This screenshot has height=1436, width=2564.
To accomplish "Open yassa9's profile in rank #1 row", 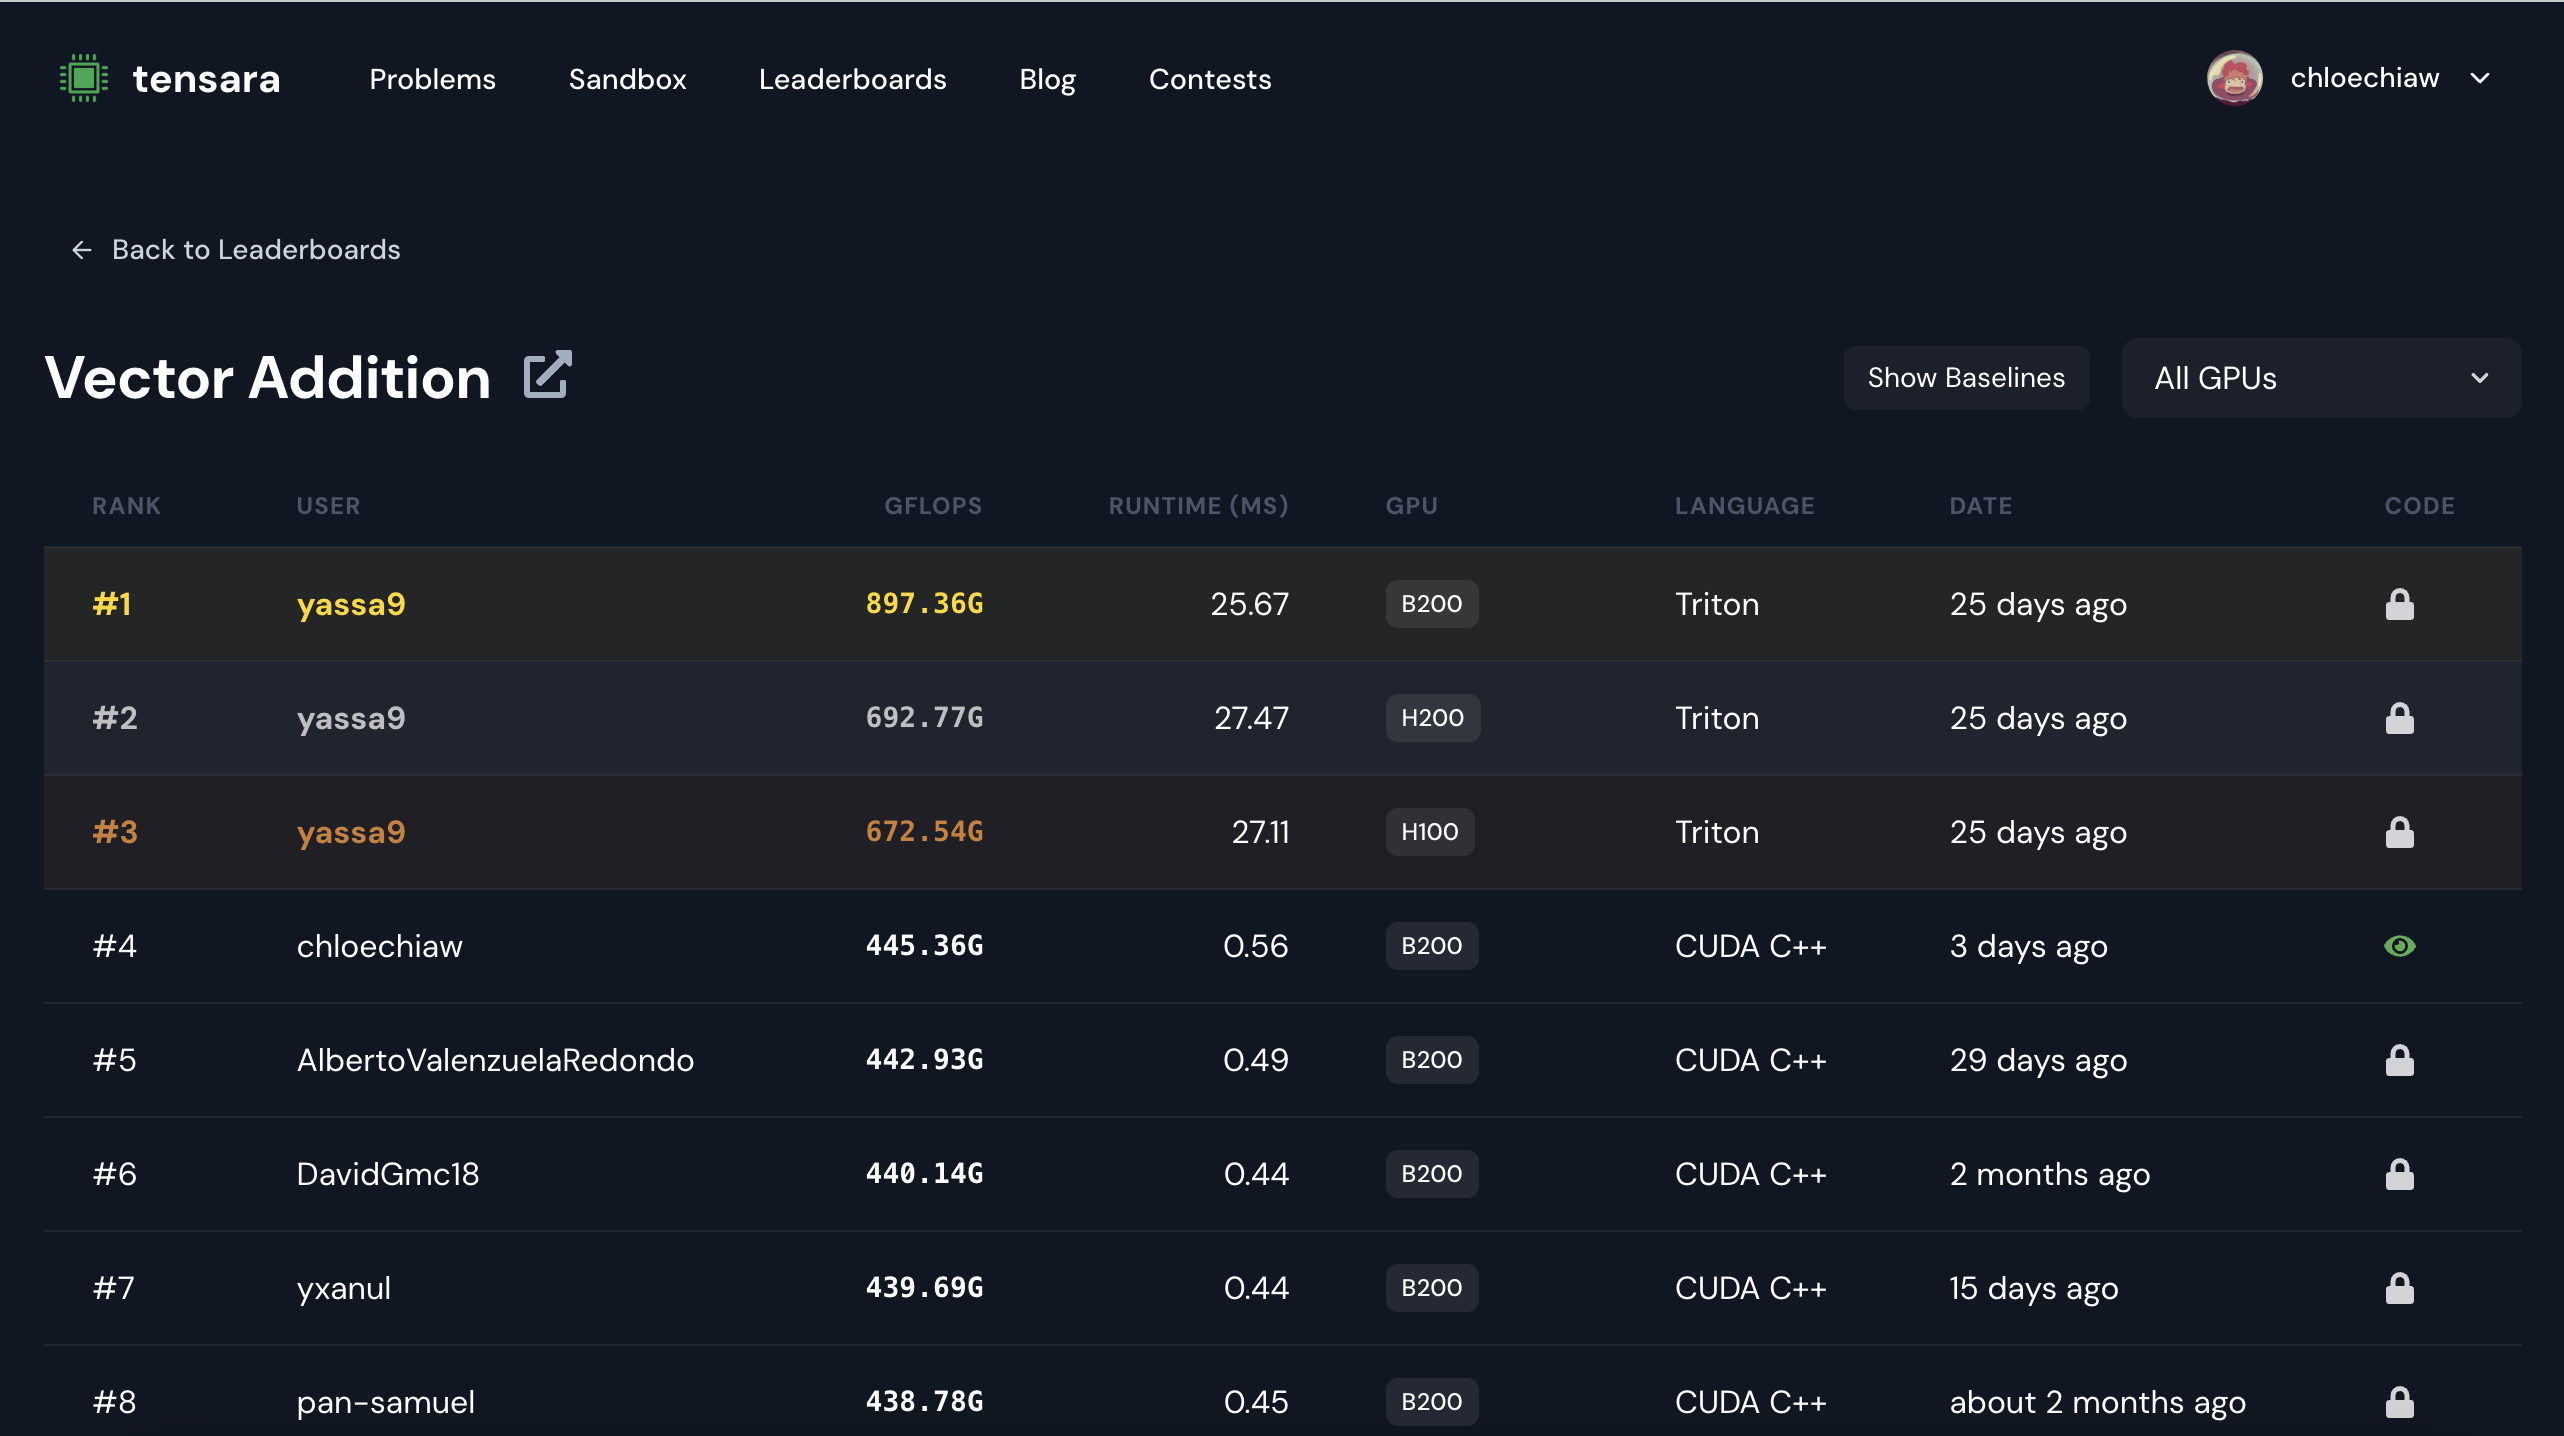I will [351, 604].
